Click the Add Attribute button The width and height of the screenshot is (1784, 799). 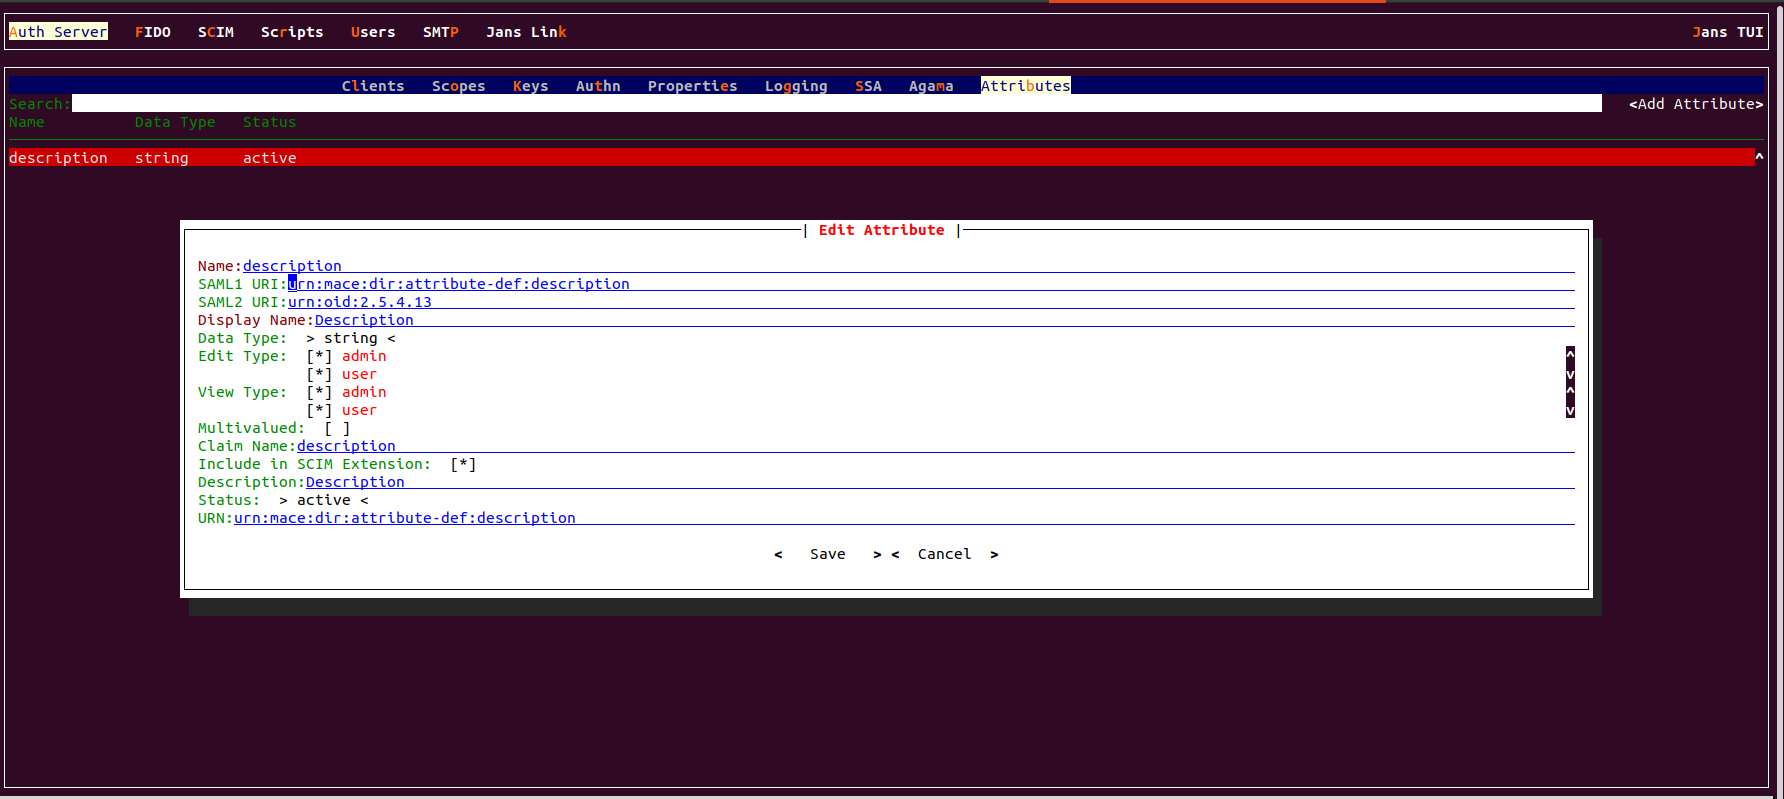(1695, 104)
